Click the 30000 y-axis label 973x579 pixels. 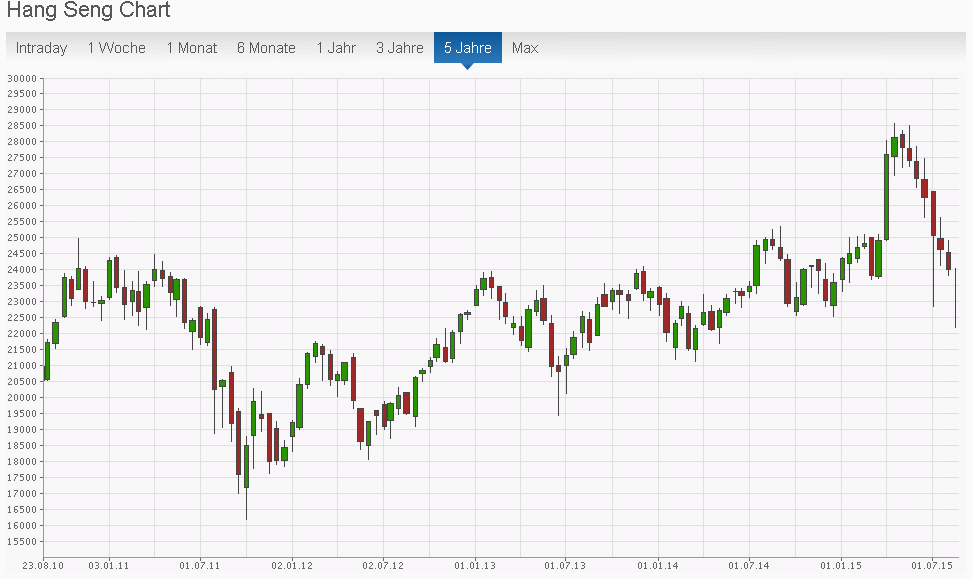21,78
